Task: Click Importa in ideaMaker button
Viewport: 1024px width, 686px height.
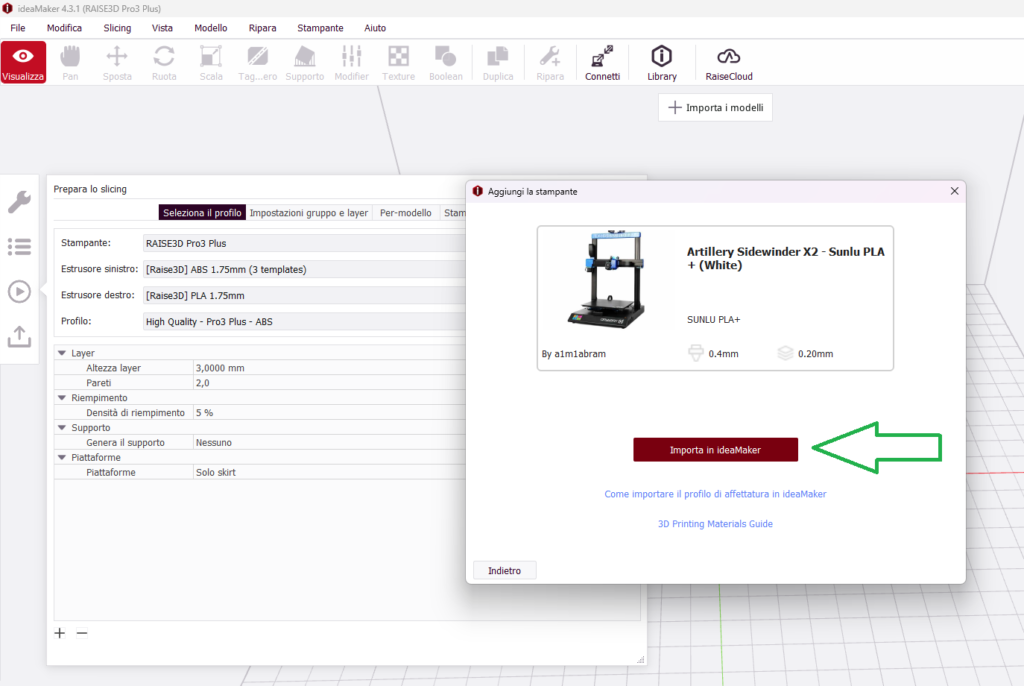Action: click(715, 449)
